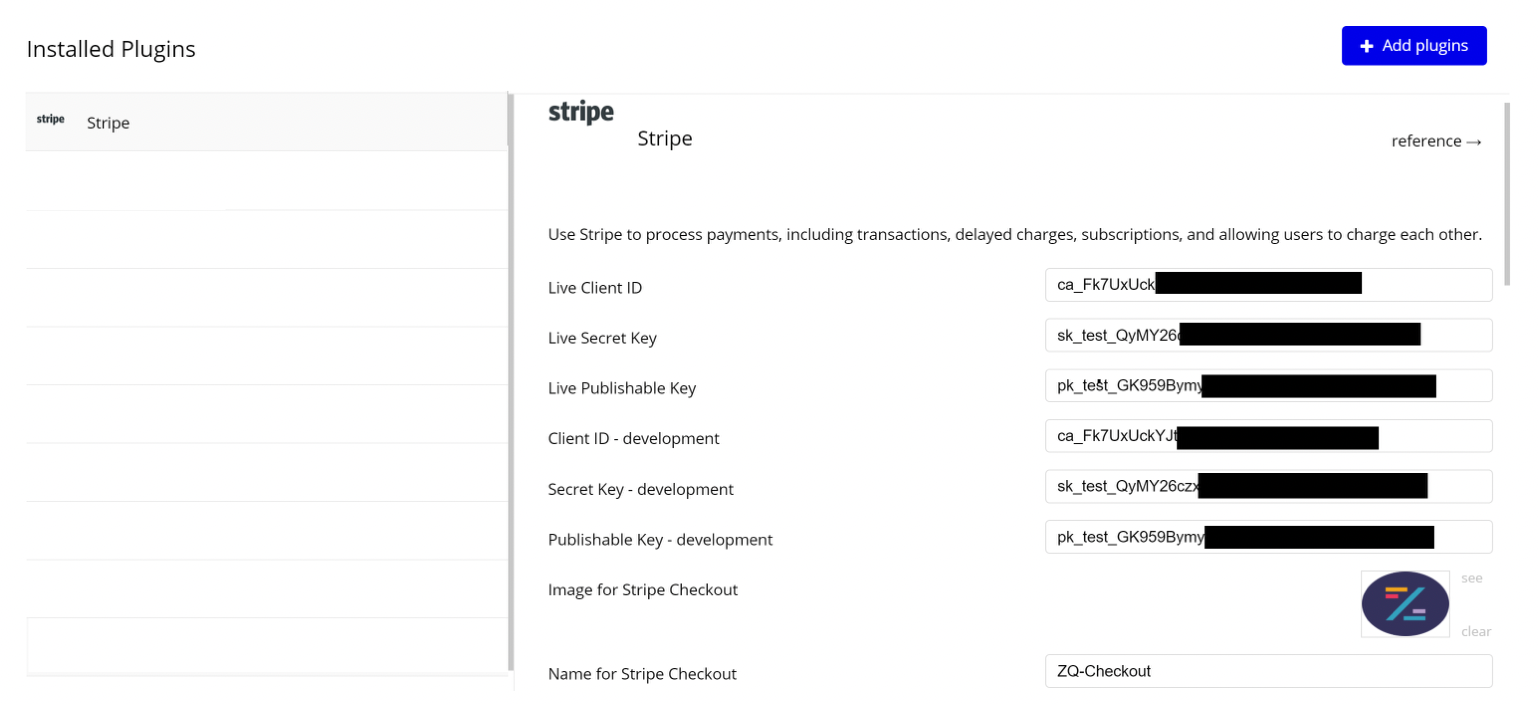1538x704 pixels.
Task: Focus the Secret Key - development input field
Action: tap(1268, 487)
